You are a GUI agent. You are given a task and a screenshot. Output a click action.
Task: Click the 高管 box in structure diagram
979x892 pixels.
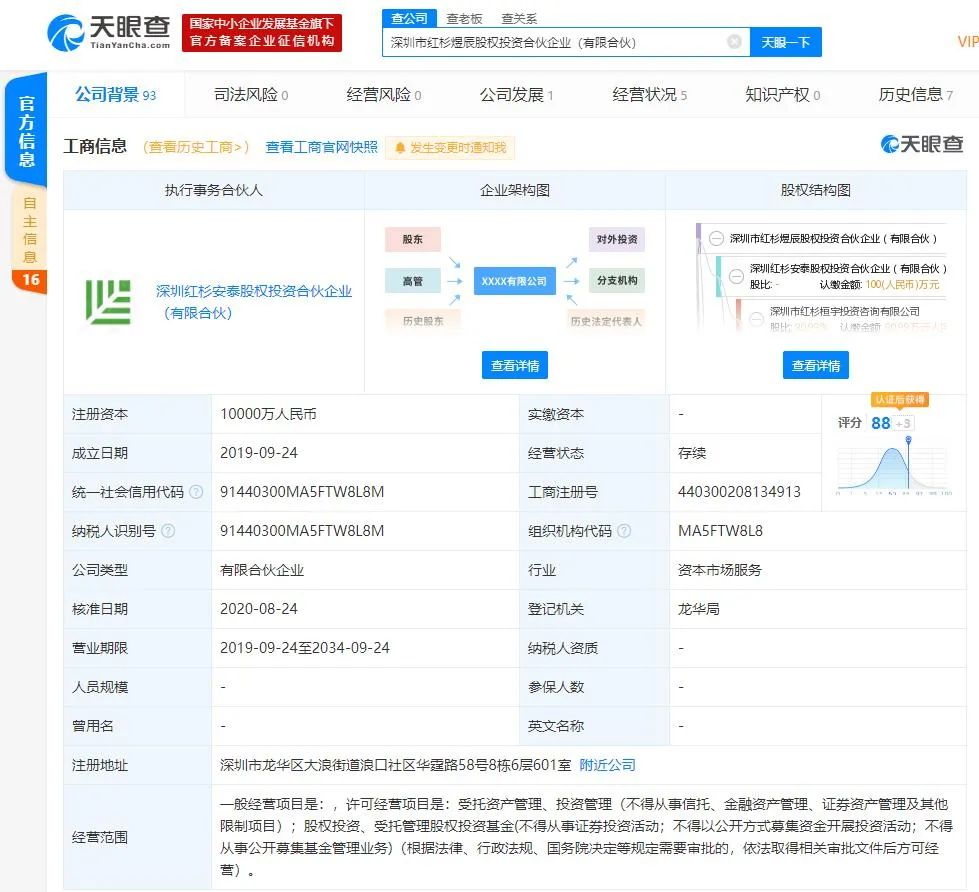pyautogui.click(x=413, y=281)
